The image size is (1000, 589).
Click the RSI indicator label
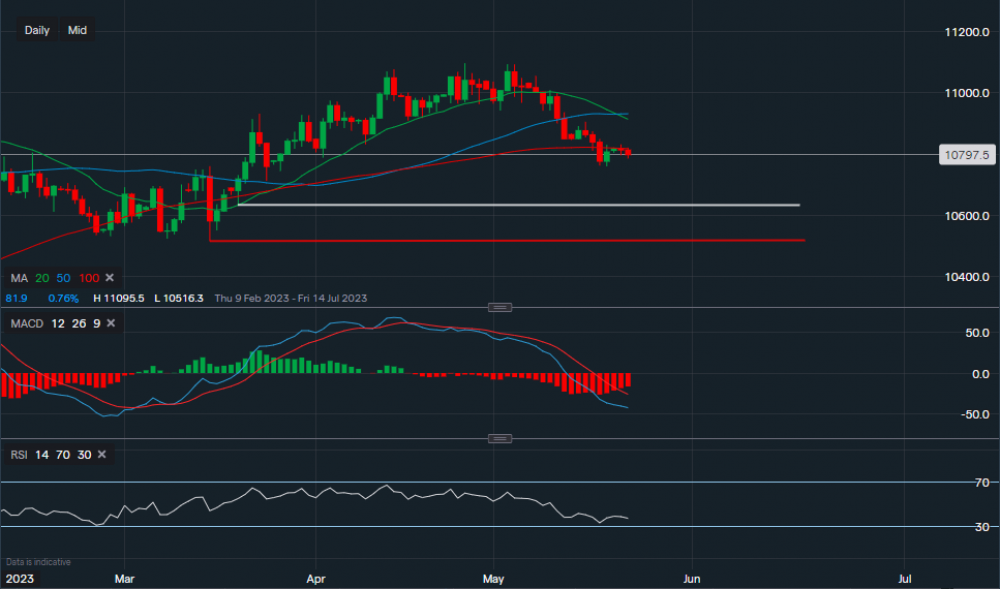click(x=19, y=454)
